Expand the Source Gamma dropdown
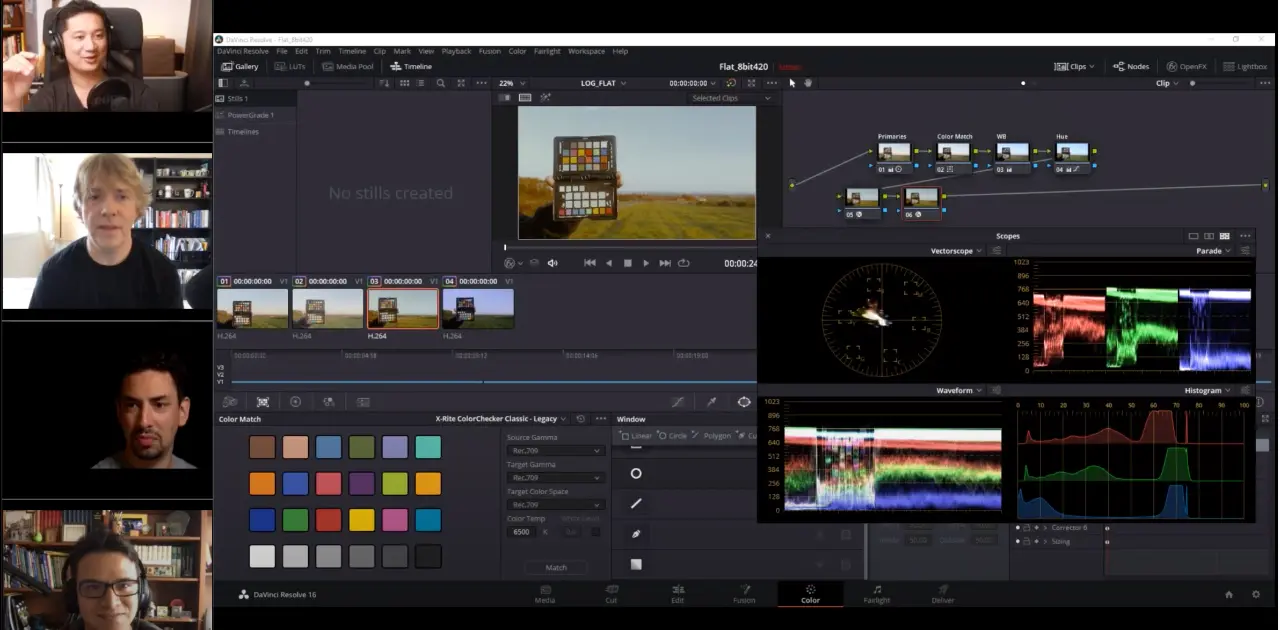Screen dimensions: 1280x630 coord(555,451)
